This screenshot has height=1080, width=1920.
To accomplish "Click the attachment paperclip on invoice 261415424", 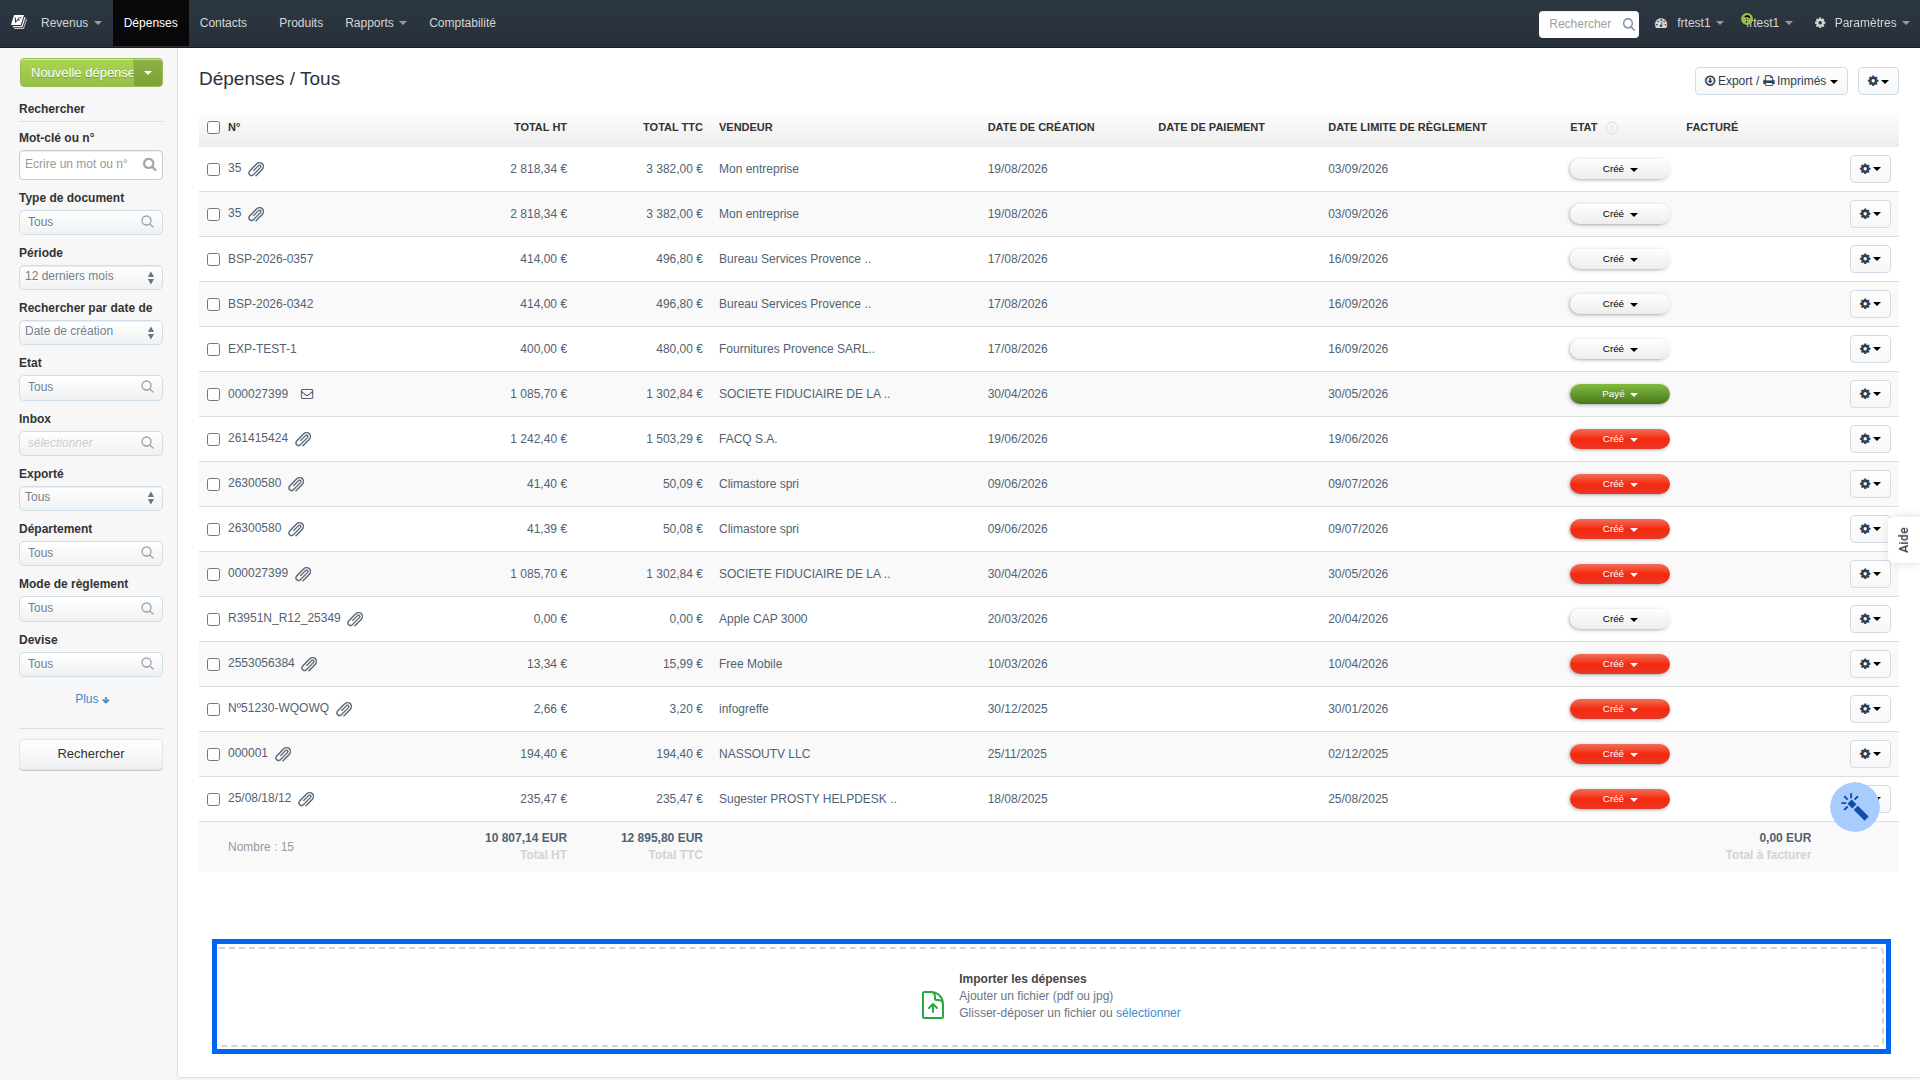I will click(x=304, y=439).
